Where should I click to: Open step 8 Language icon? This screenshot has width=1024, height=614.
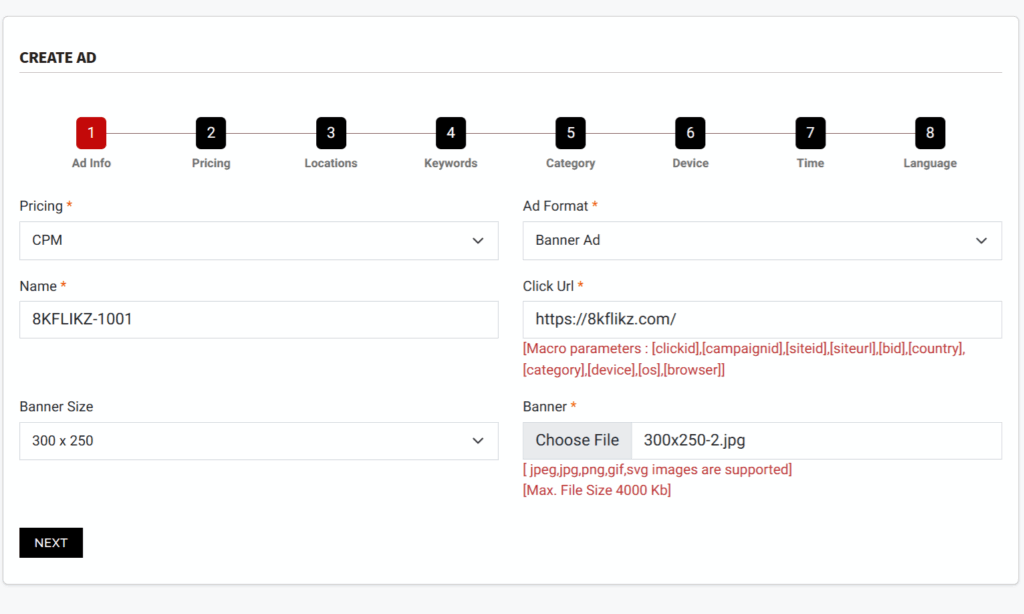tap(930, 133)
